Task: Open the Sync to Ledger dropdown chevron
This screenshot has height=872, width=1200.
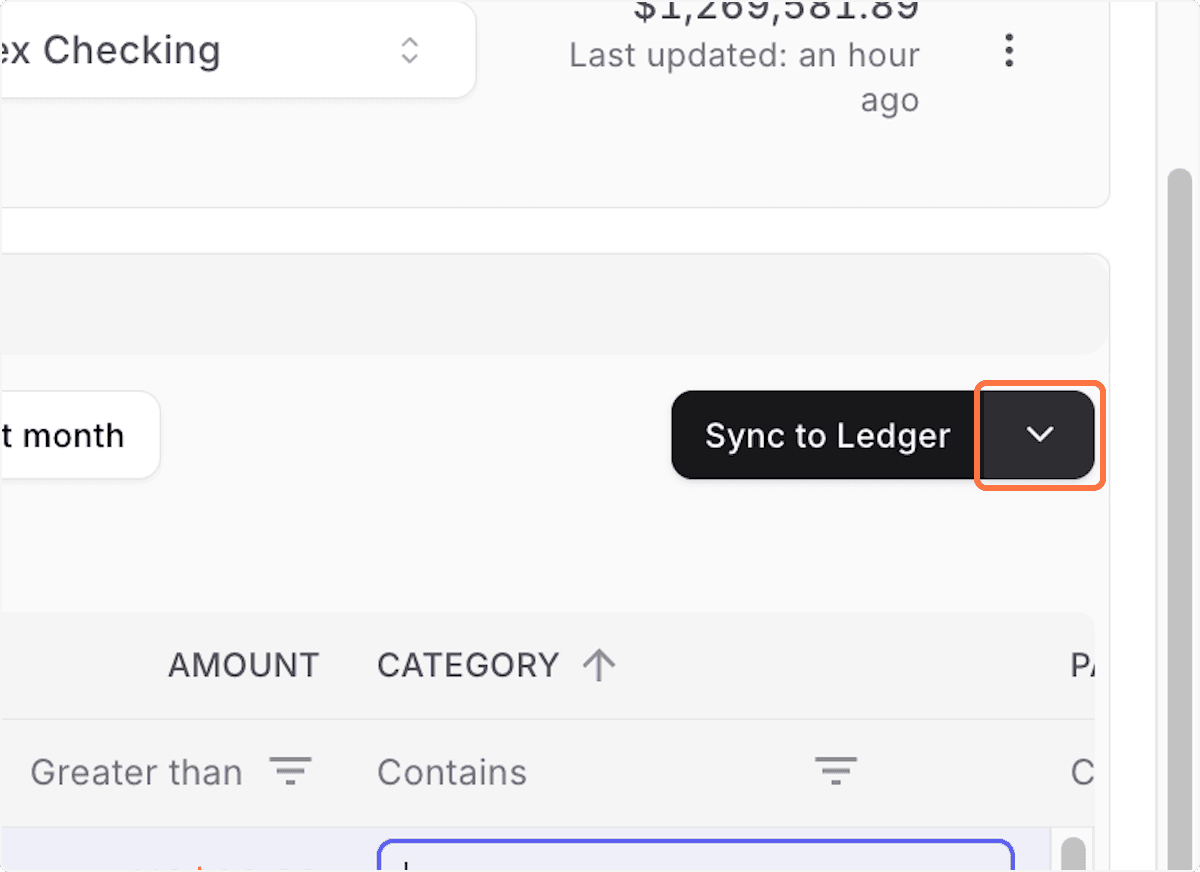Action: pyautogui.click(x=1039, y=435)
